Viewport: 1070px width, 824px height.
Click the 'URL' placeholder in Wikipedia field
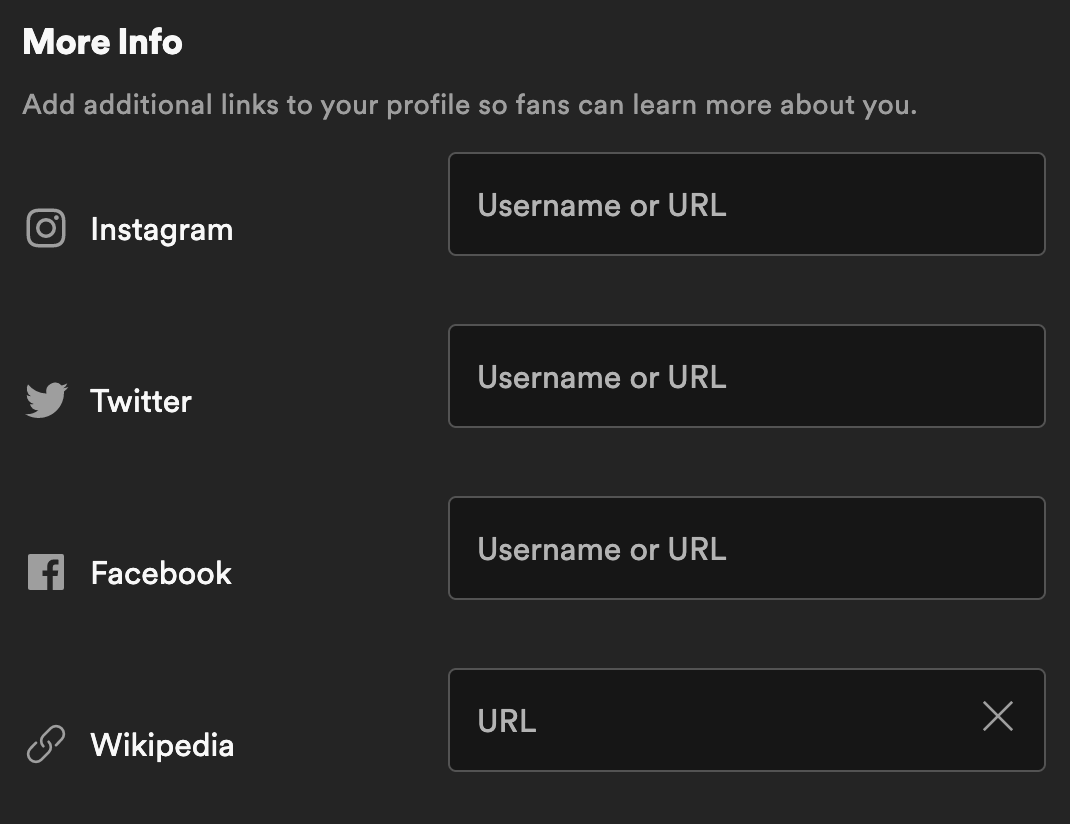tap(507, 721)
